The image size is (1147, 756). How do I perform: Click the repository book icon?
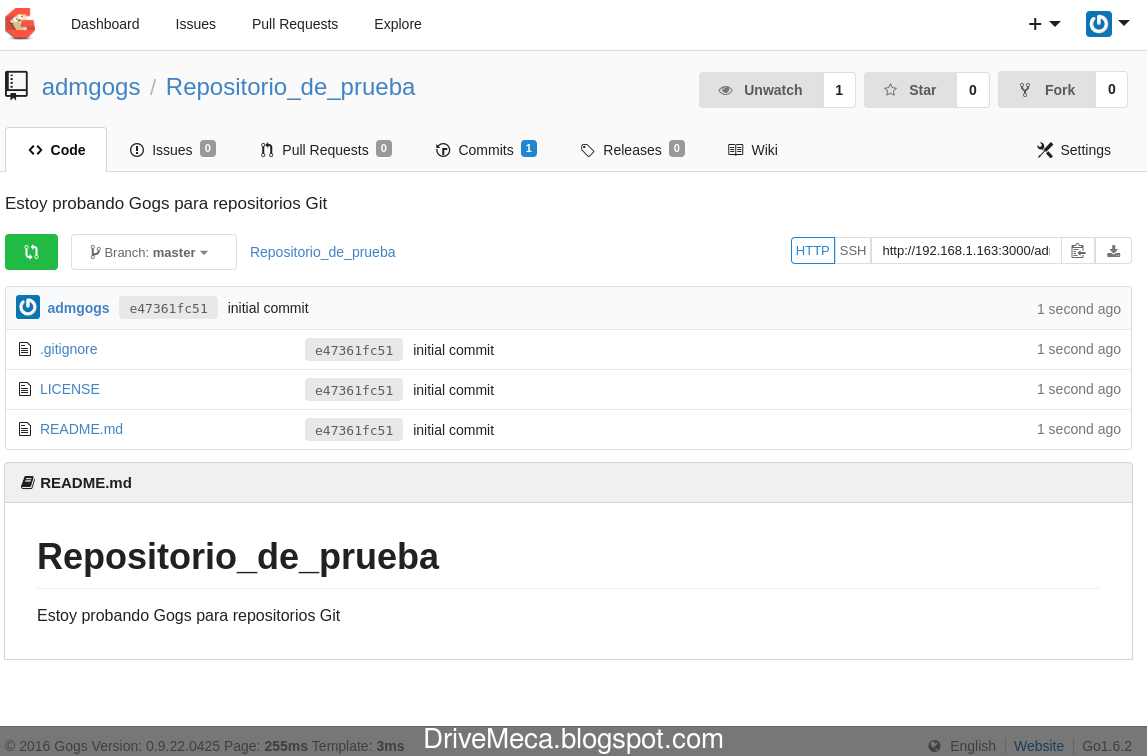(x=16, y=86)
